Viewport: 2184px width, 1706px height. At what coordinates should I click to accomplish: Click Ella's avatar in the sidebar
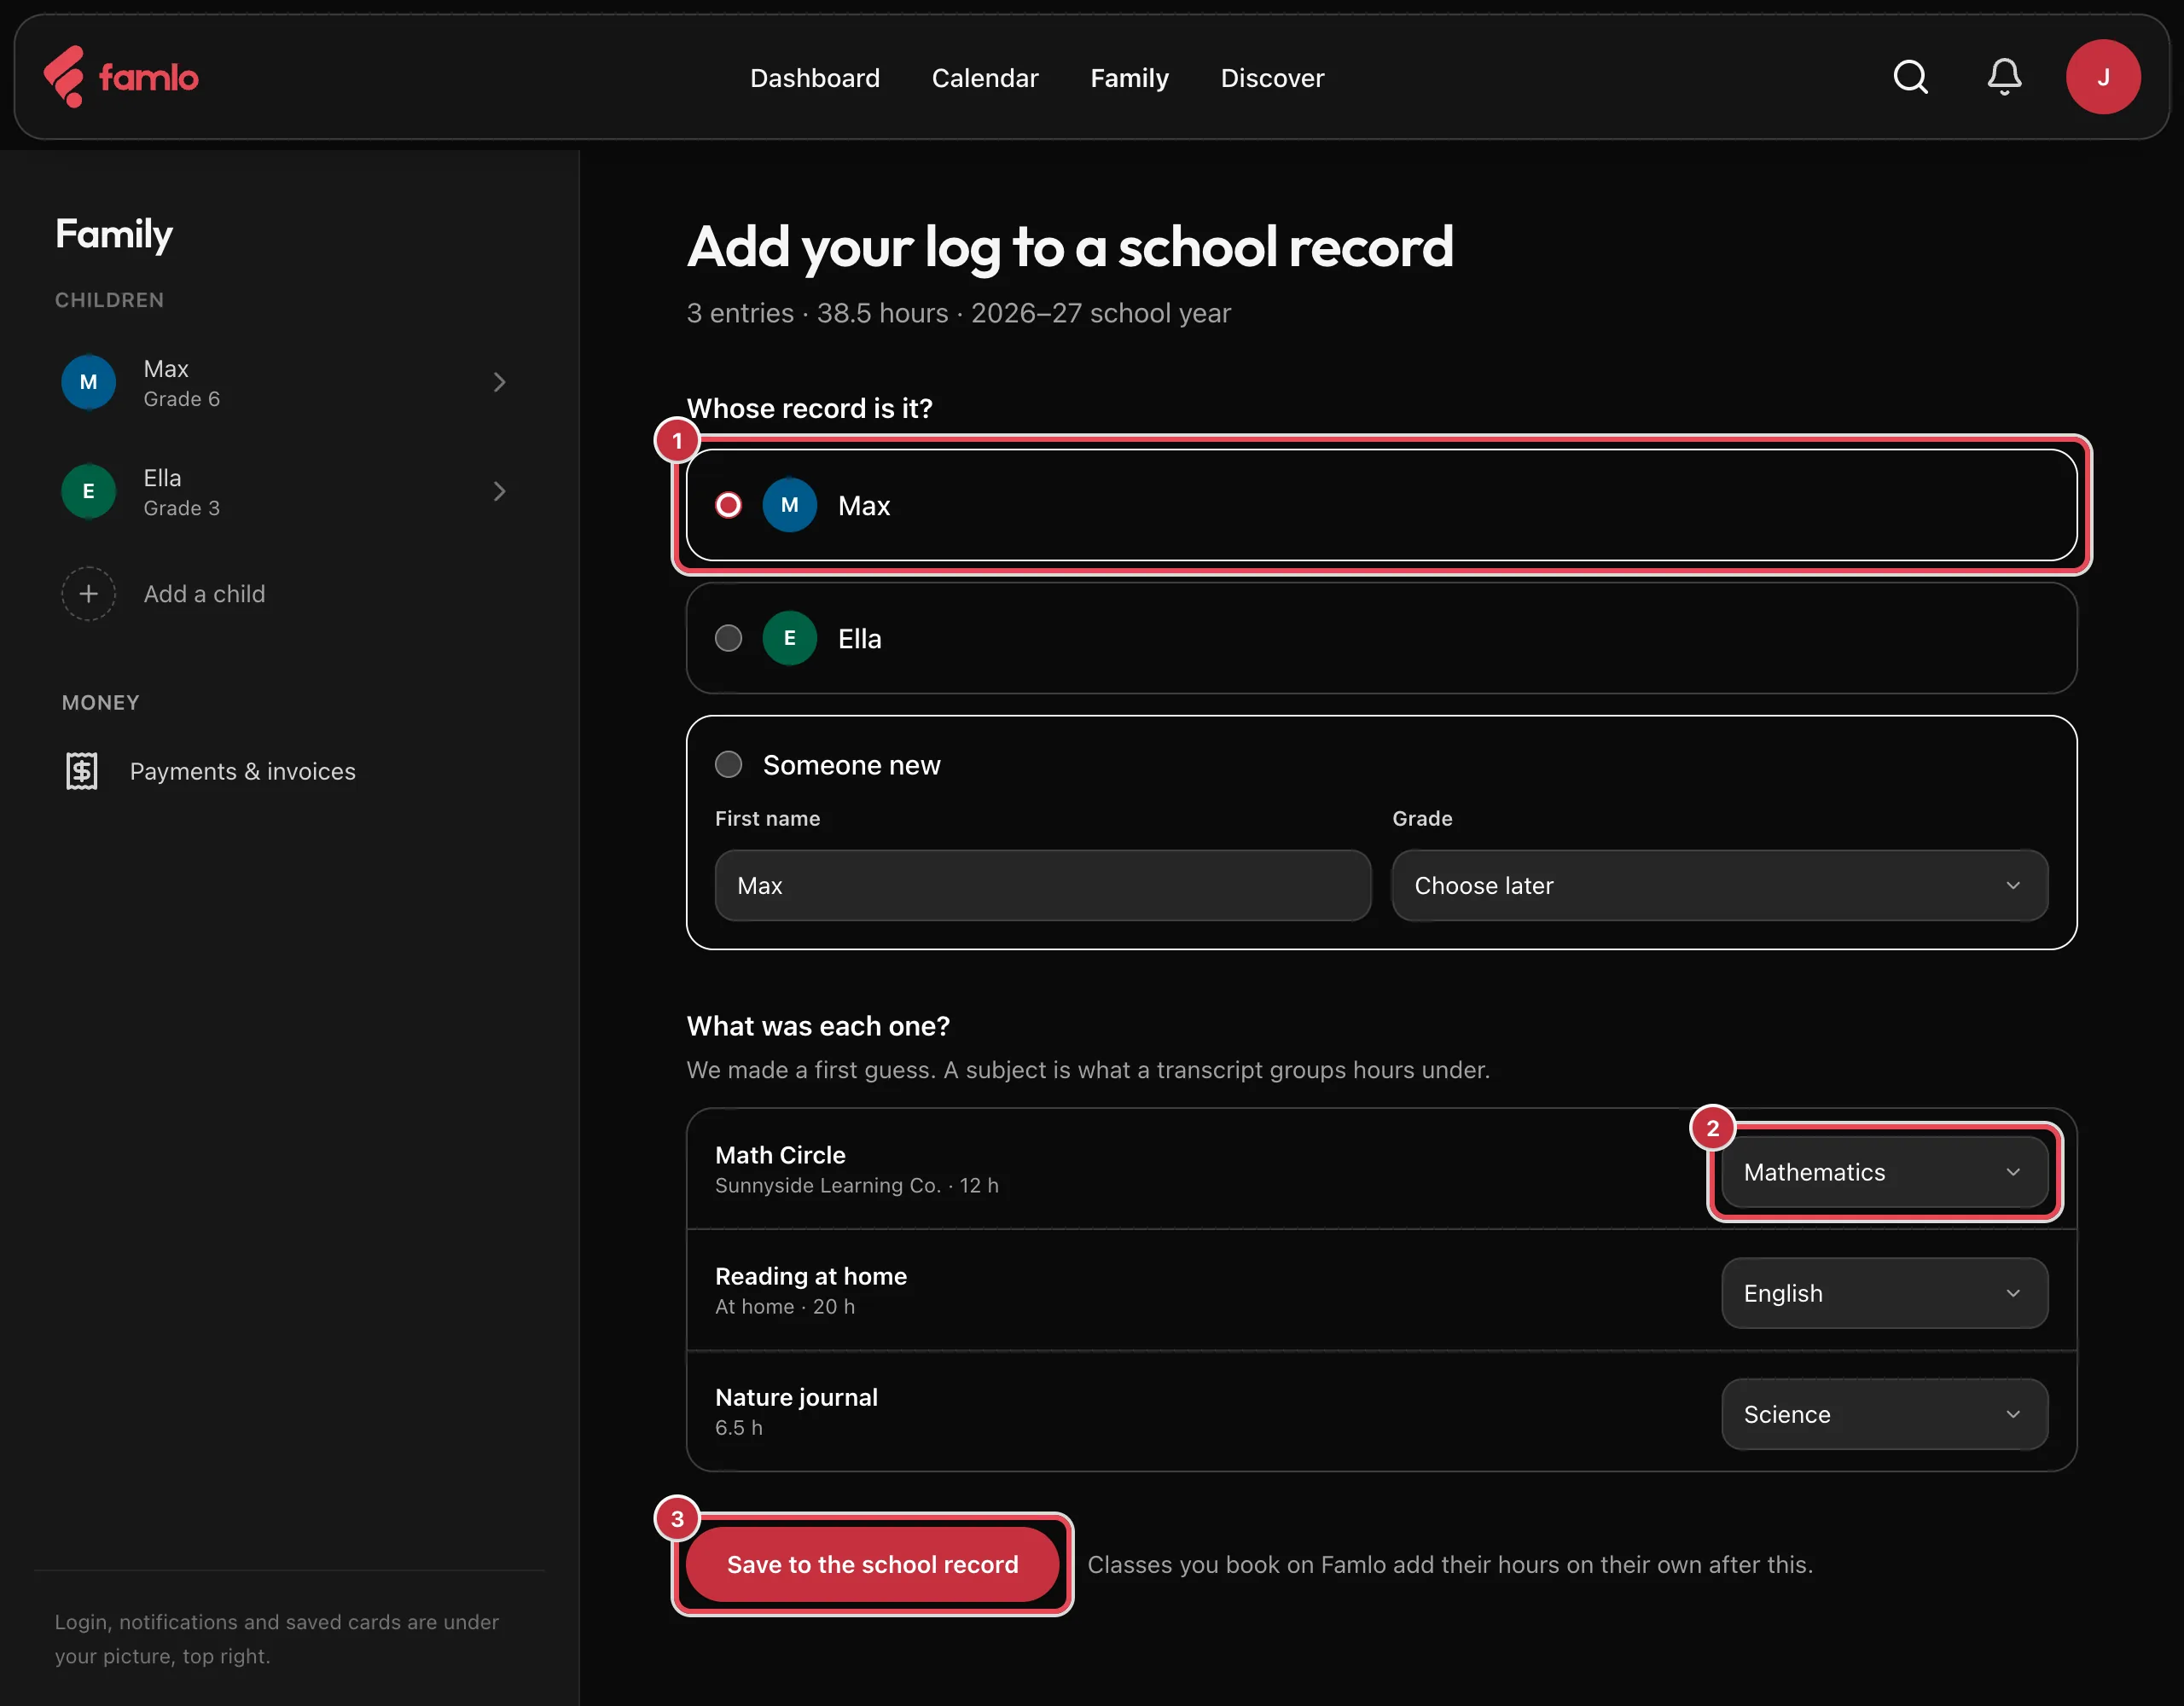point(89,491)
